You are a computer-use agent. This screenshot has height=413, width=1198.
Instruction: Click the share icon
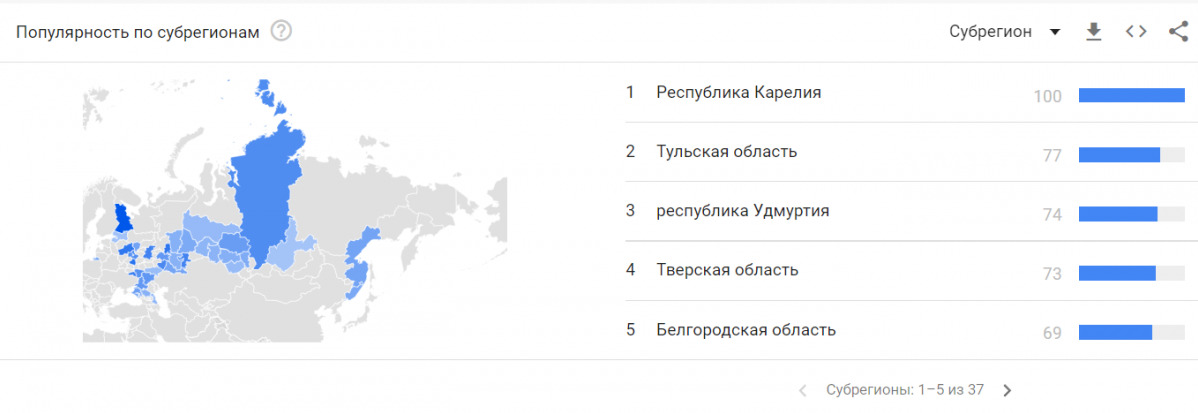(x=1177, y=32)
